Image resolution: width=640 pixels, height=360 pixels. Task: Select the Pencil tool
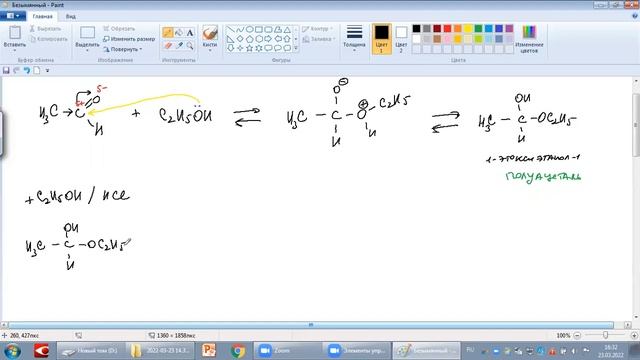click(x=168, y=33)
